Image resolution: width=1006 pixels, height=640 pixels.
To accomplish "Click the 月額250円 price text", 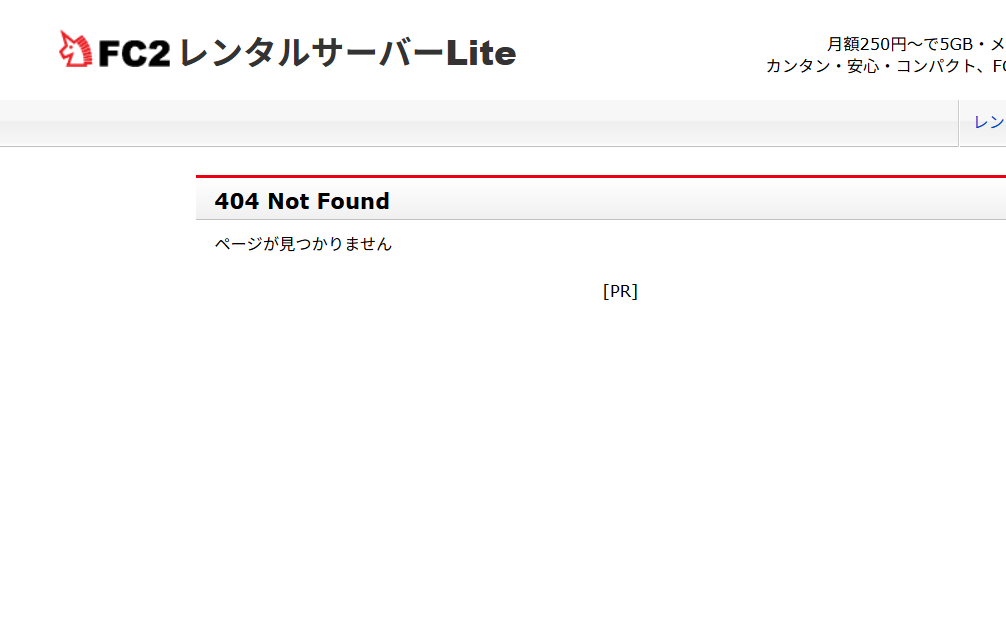I will coord(866,44).
